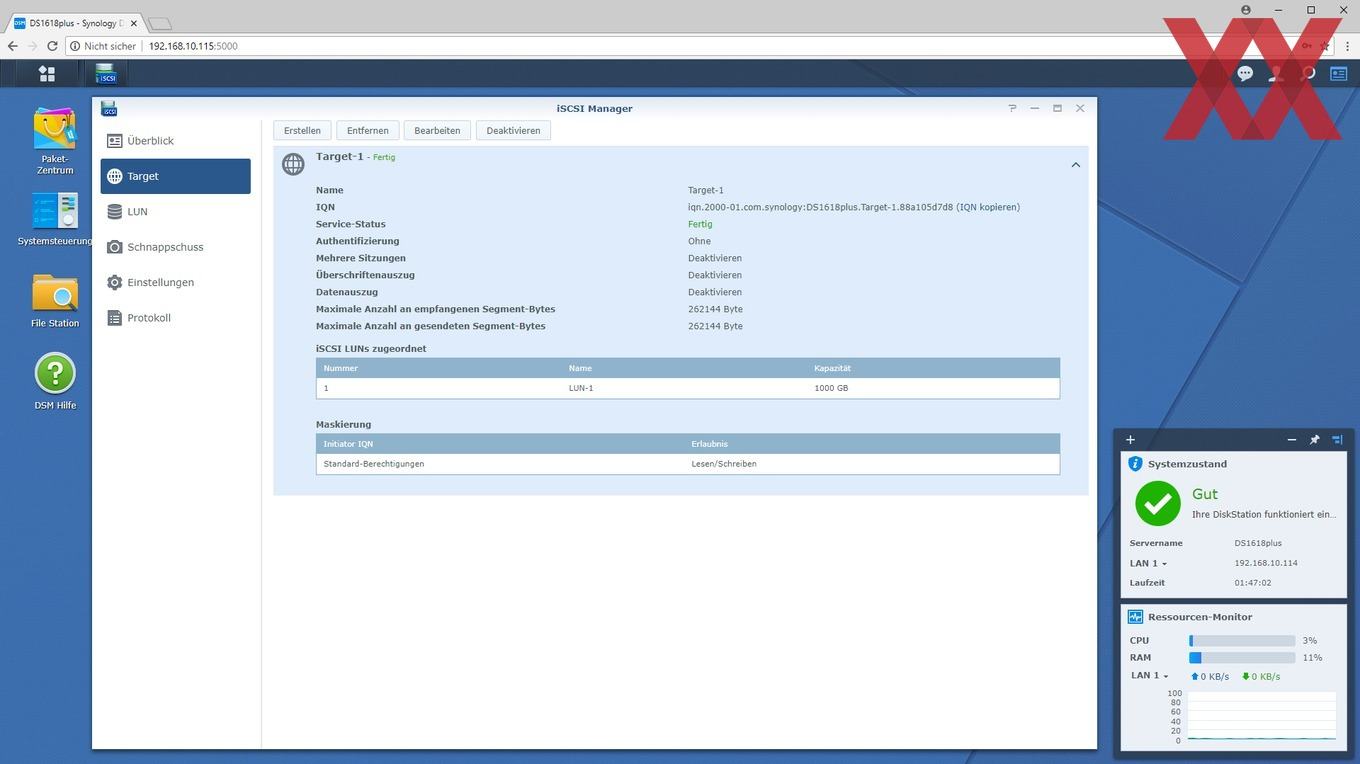Open the user account options icon
The width and height of the screenshot is (1360, 764).
point(1276,73)
